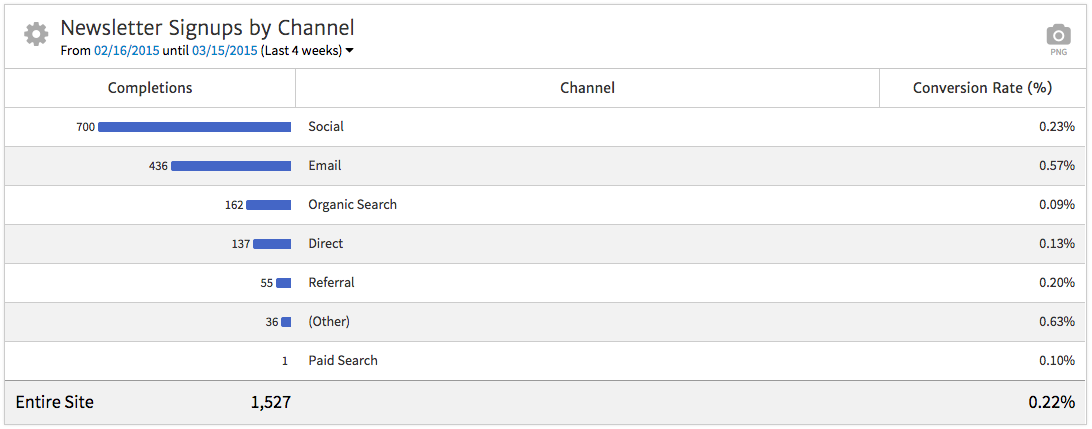Sort by Channel column header
Screen dimensions: 1092x429
point(587,88)
